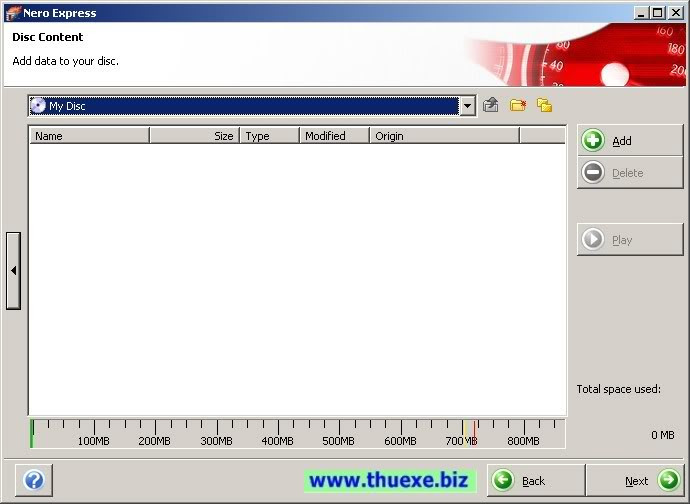Close the Nero Express window
Viewport: 690px width, 504px height.
pyautogui.click(x=675, y=13)
